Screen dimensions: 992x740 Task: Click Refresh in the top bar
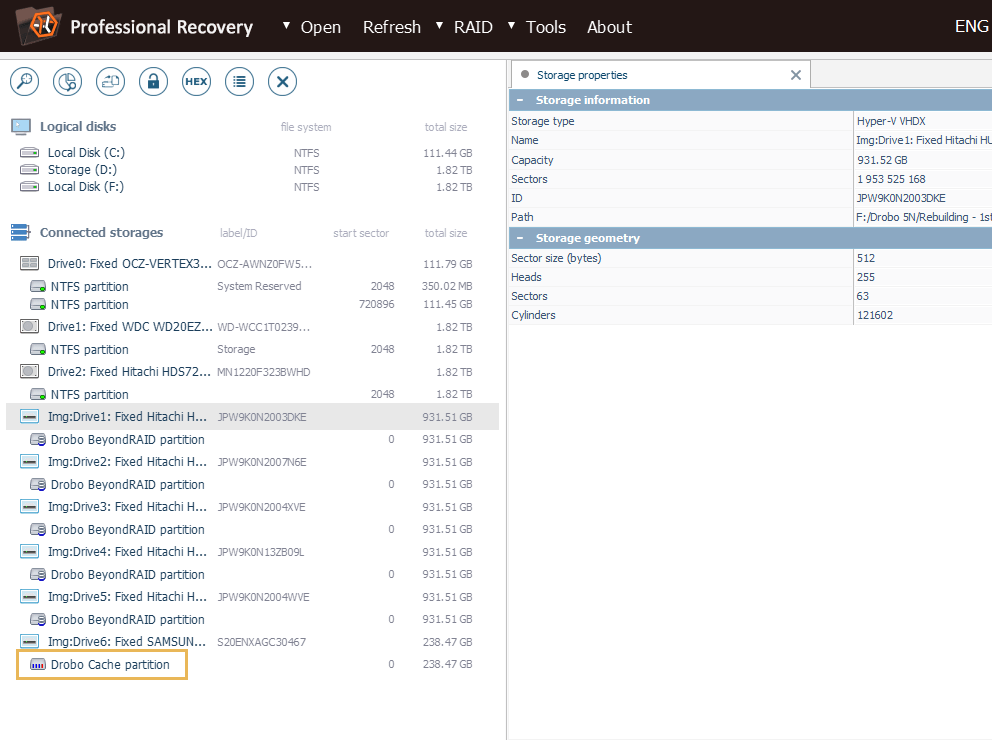coord(392,27)
